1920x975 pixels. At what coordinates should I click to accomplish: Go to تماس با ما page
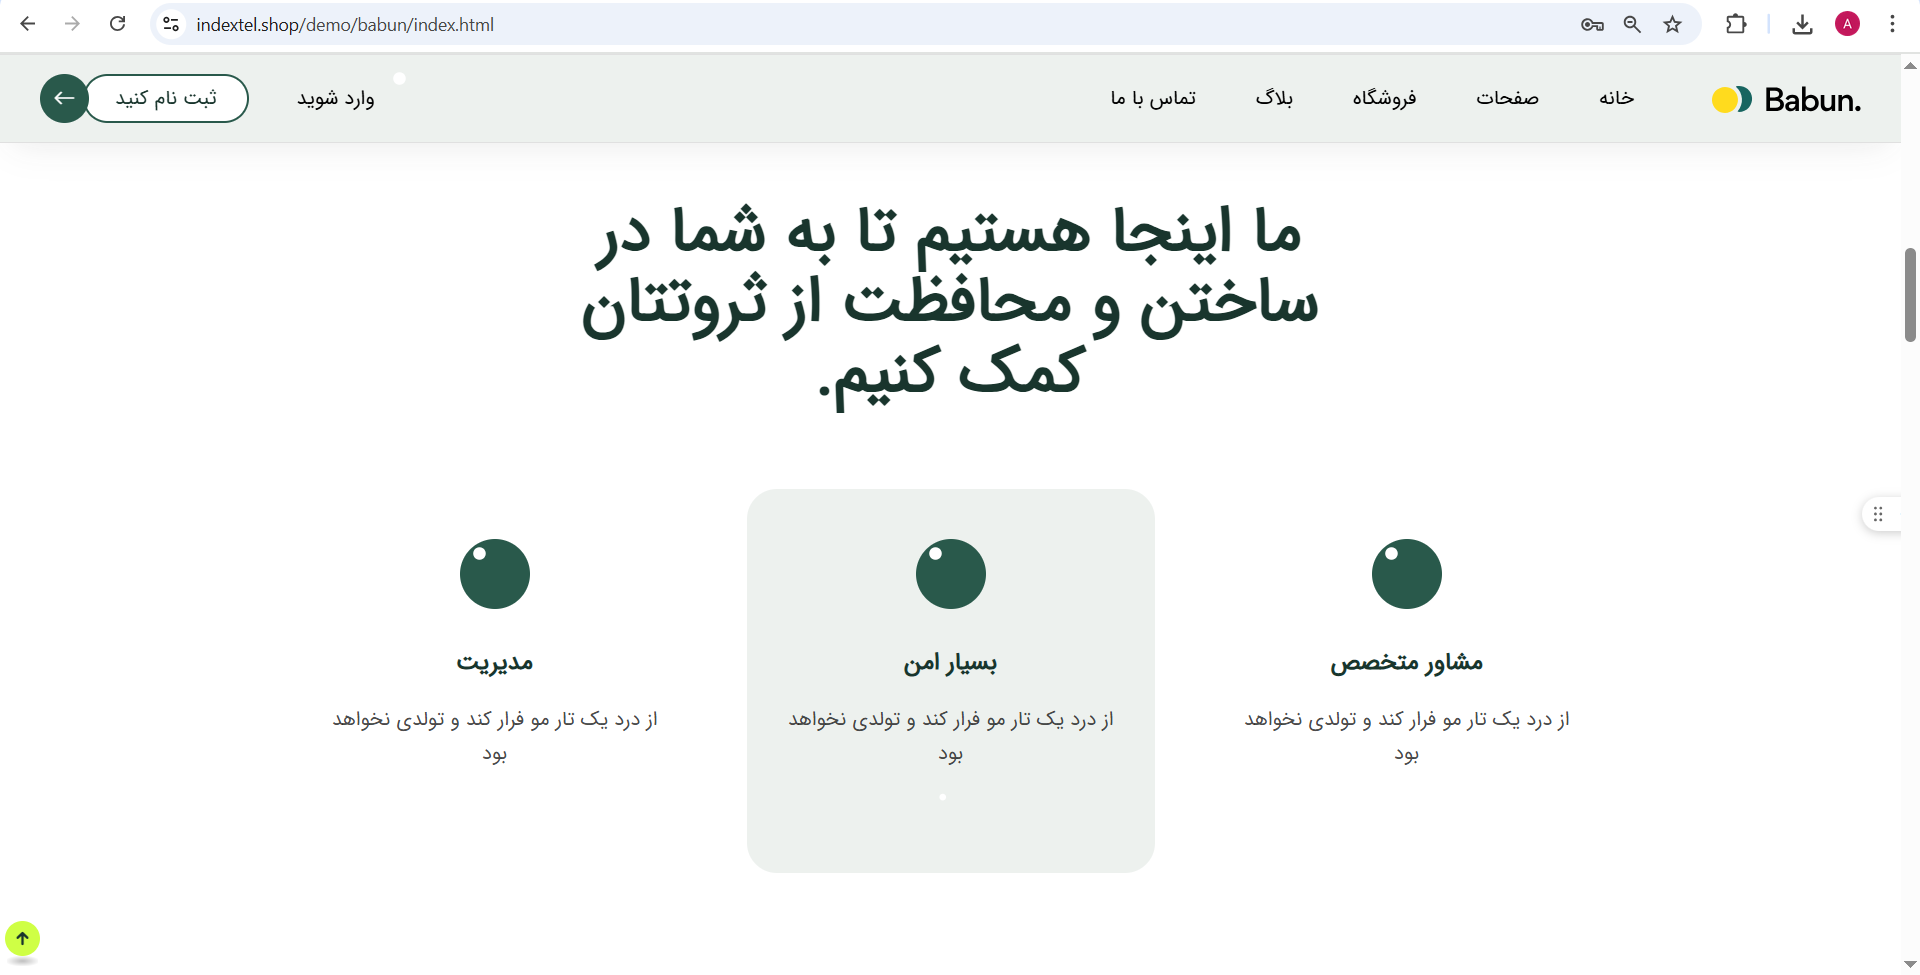click(1153, 98)
